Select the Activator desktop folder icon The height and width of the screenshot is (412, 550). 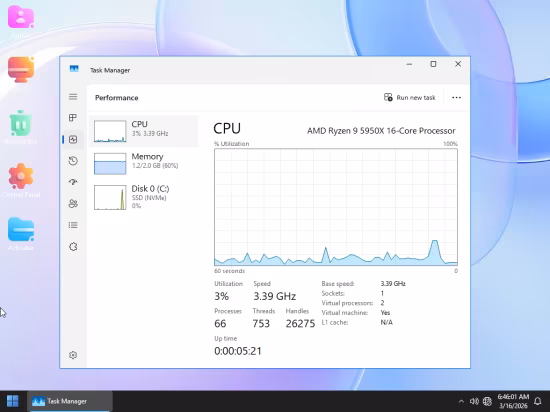(21, 234)
